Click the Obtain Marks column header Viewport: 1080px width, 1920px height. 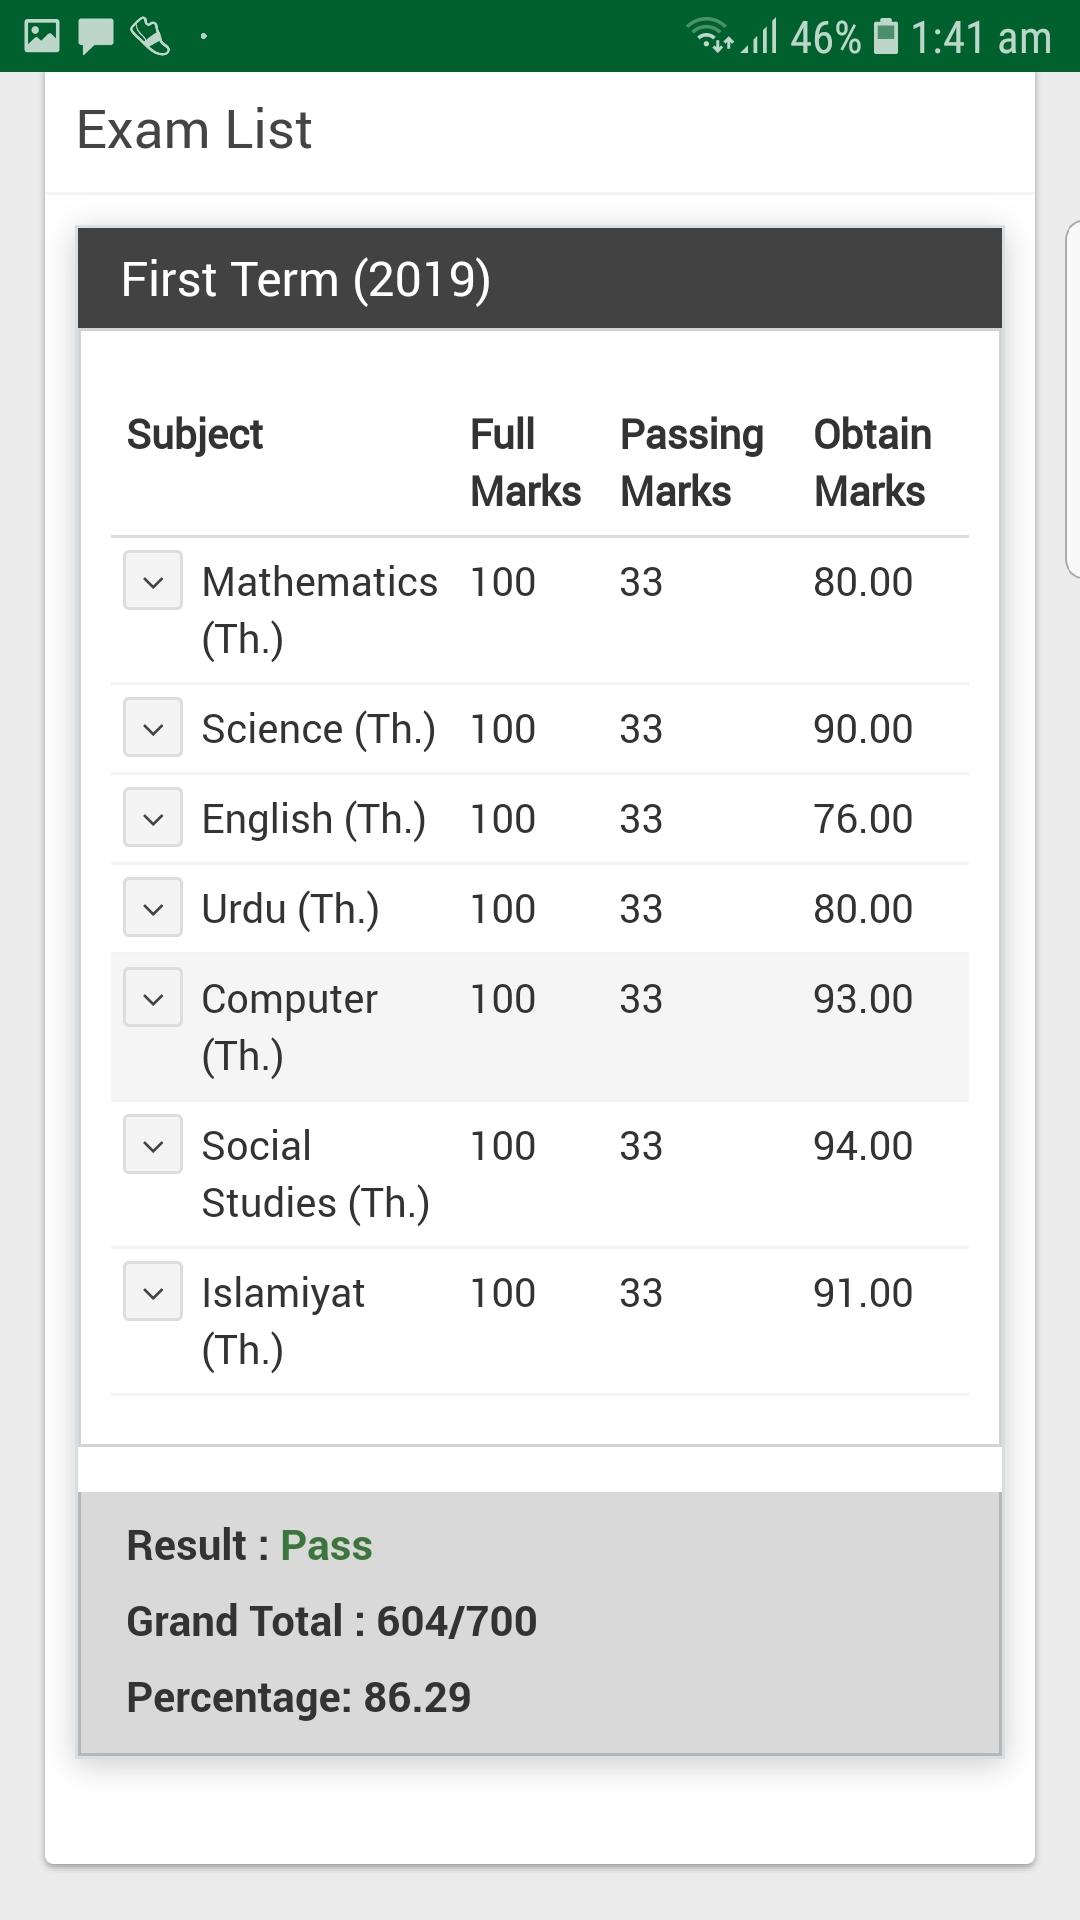(873, 463)
